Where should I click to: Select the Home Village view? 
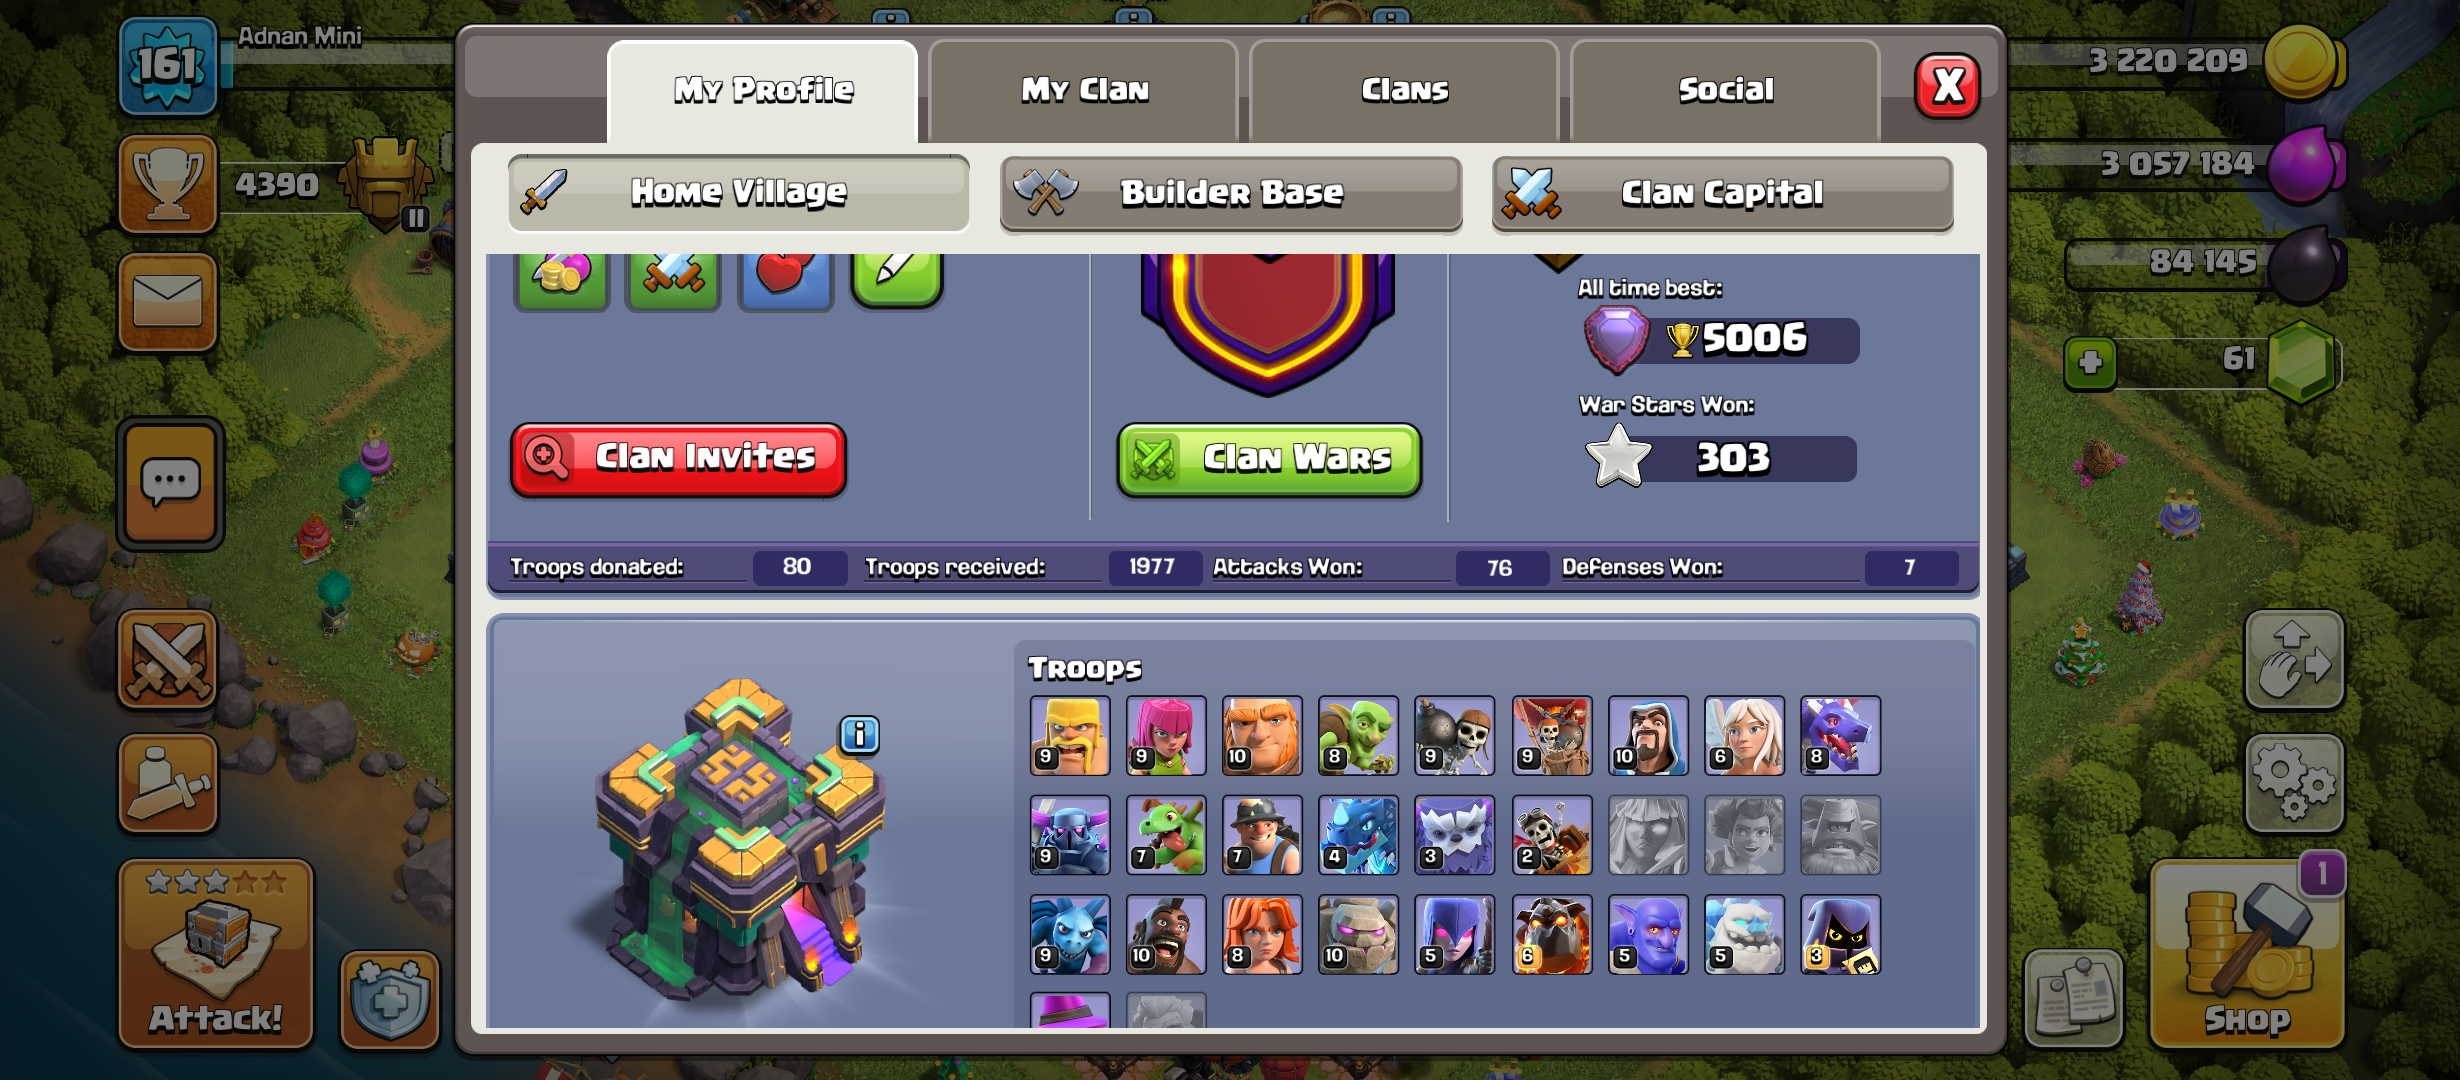739,192
